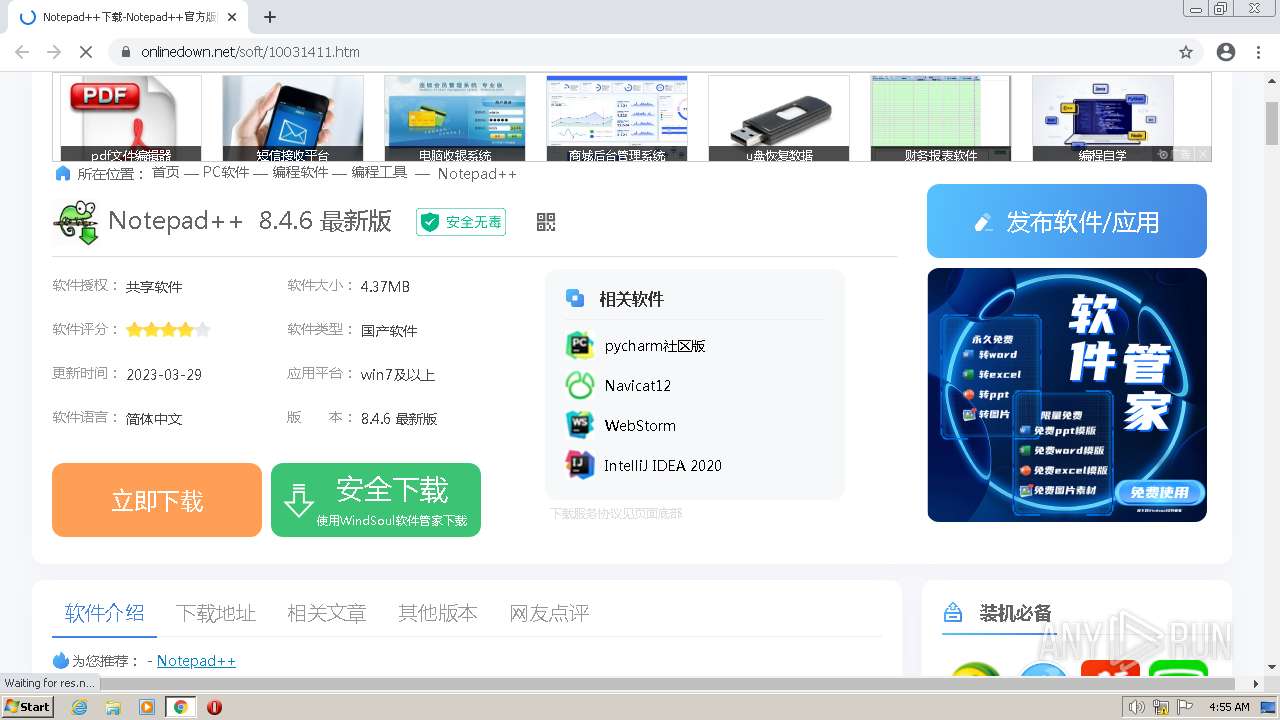This screenshot has height=720, width=1280.
Task: Click the green shield safety badge
Action: click(x=461, y=222)
